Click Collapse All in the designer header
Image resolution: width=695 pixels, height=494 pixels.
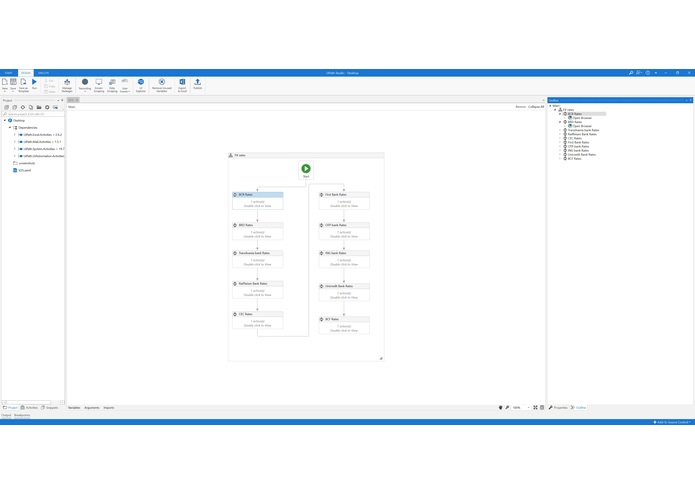point(536,107)
